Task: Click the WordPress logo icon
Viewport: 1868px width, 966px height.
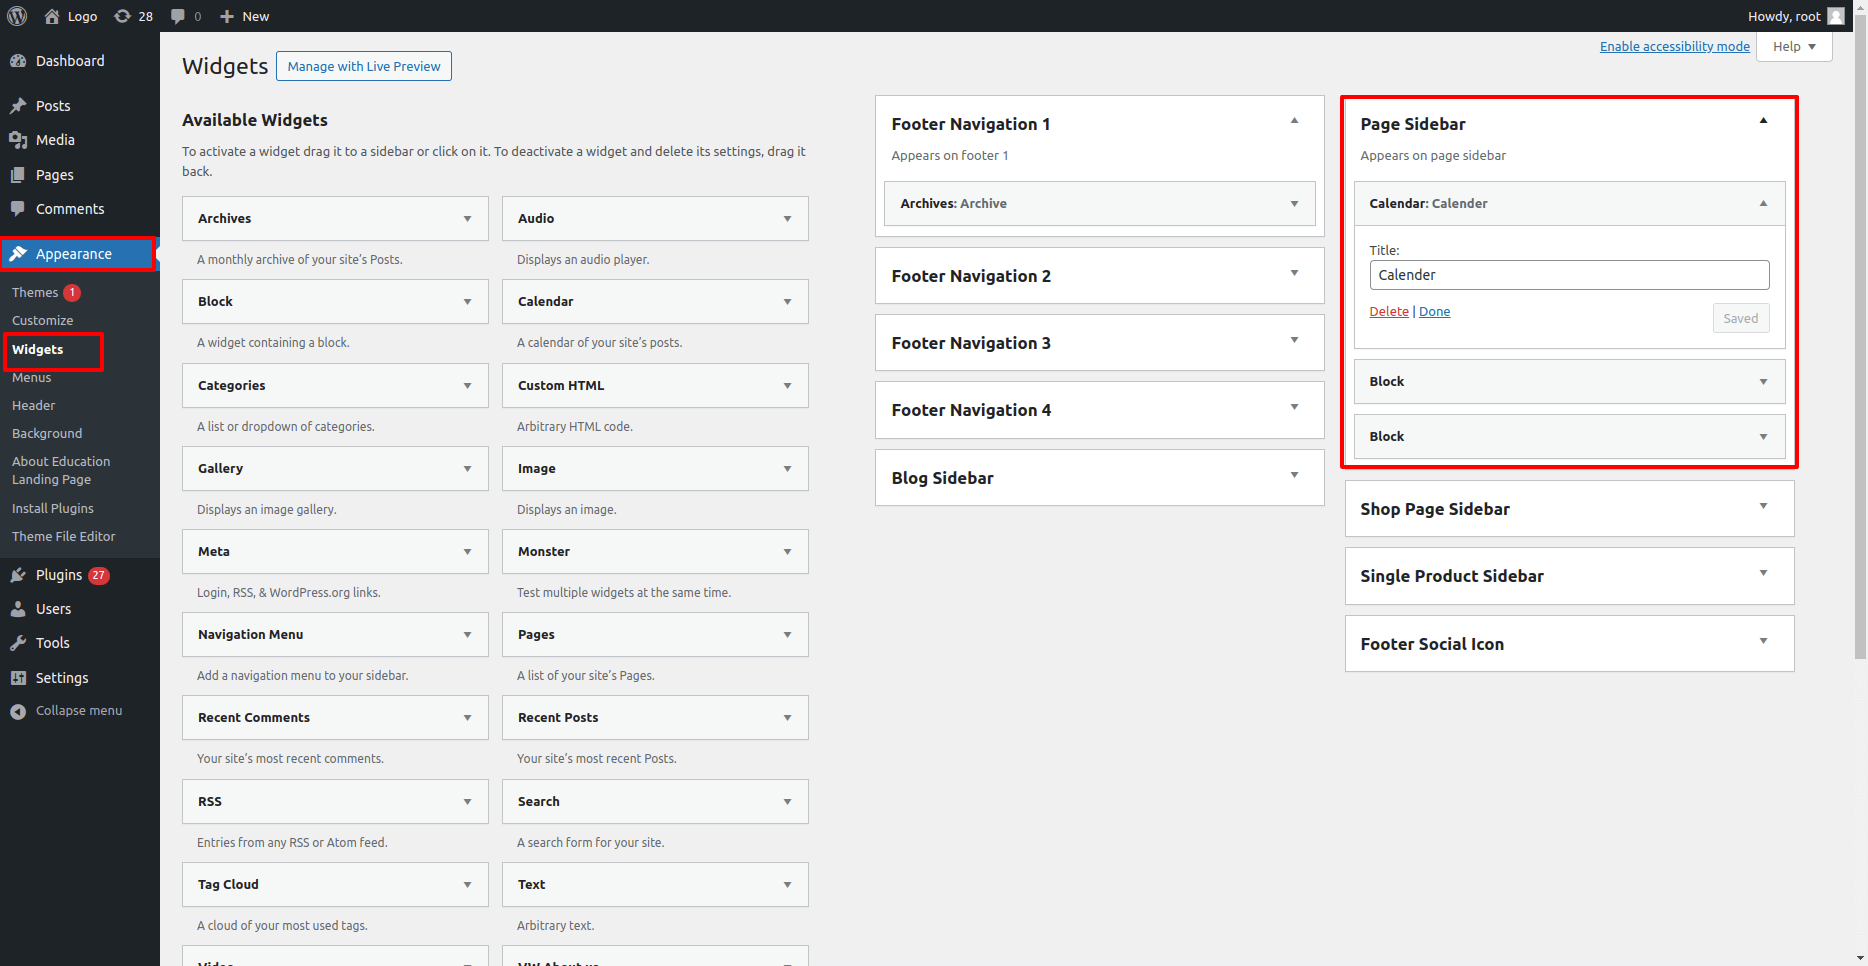Action: click(17, 16)
